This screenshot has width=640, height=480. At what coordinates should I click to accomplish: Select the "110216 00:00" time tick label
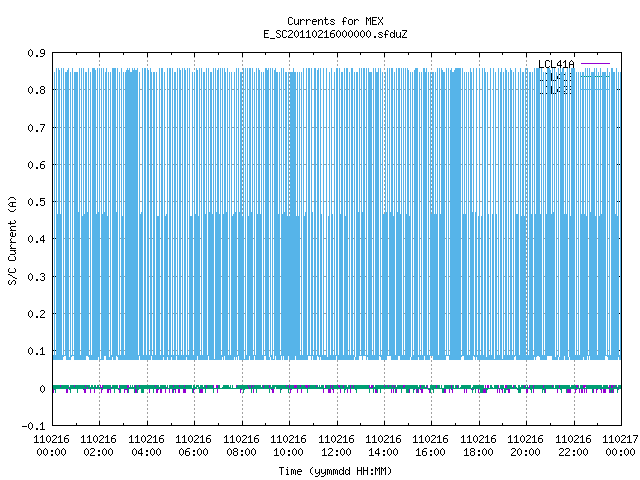(51, 446)
